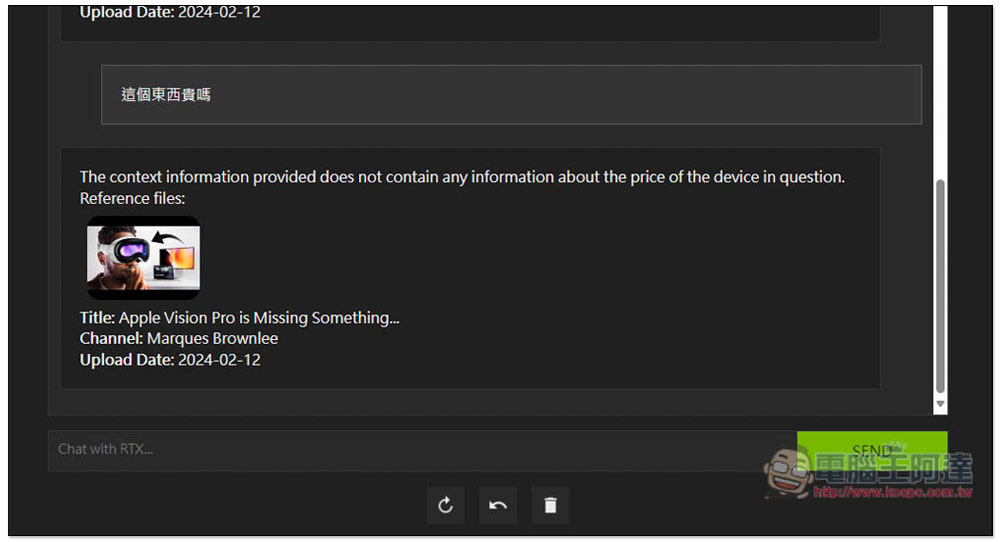Click the green SEND button
The width and height of the screenshot is (1000, 542).
point(872,451)
